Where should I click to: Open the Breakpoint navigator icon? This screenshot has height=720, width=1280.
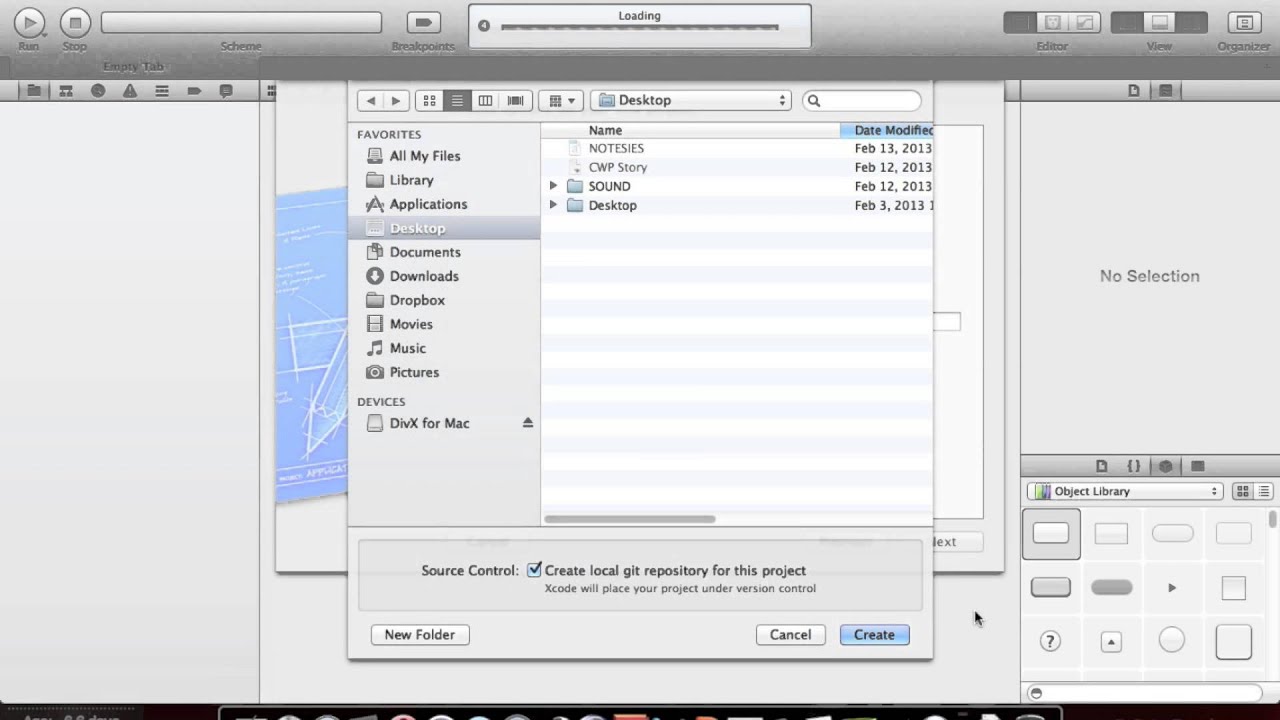194,90
